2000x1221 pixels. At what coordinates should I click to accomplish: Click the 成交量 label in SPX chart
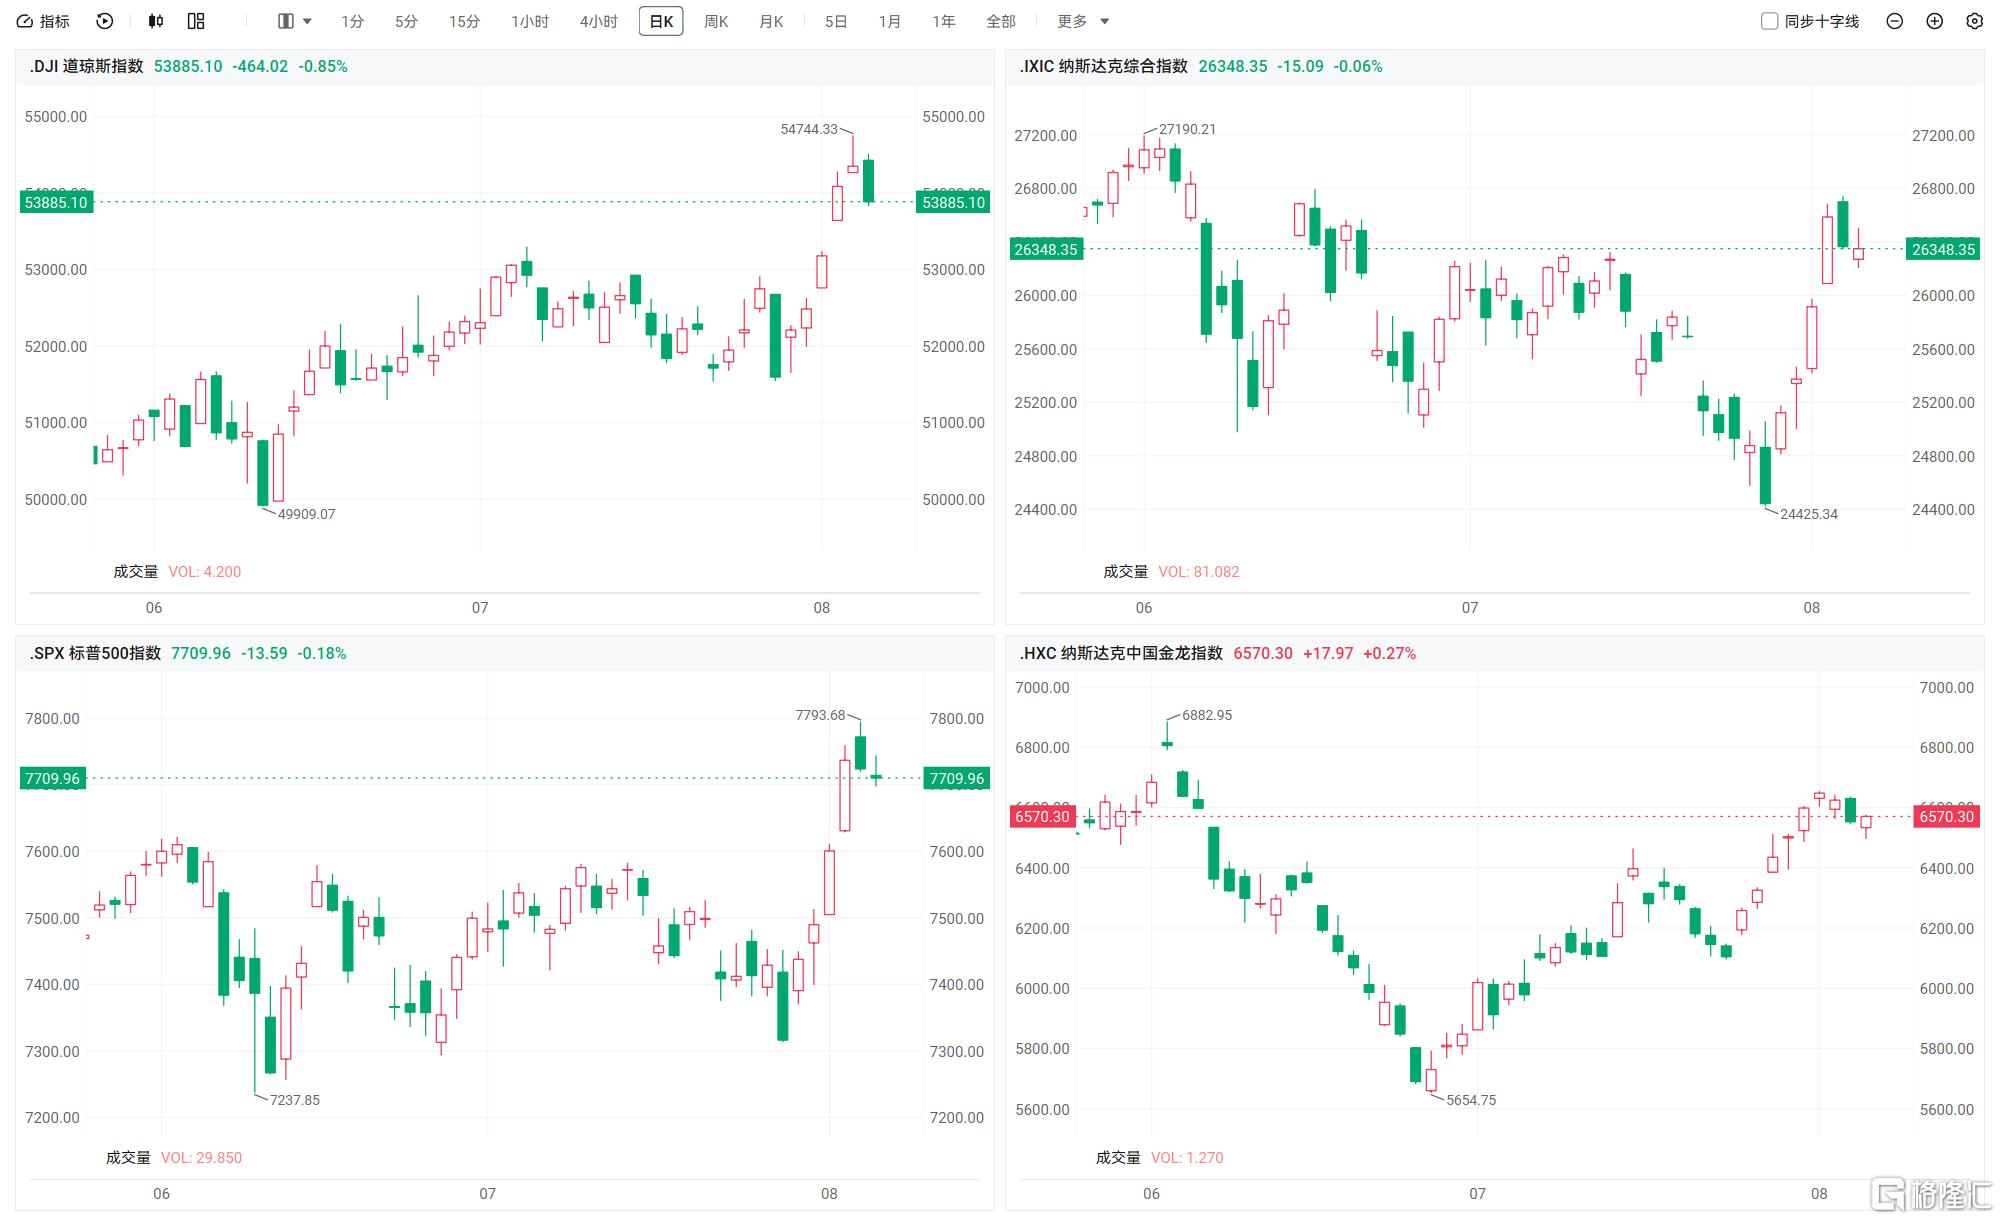(128, 1157)
